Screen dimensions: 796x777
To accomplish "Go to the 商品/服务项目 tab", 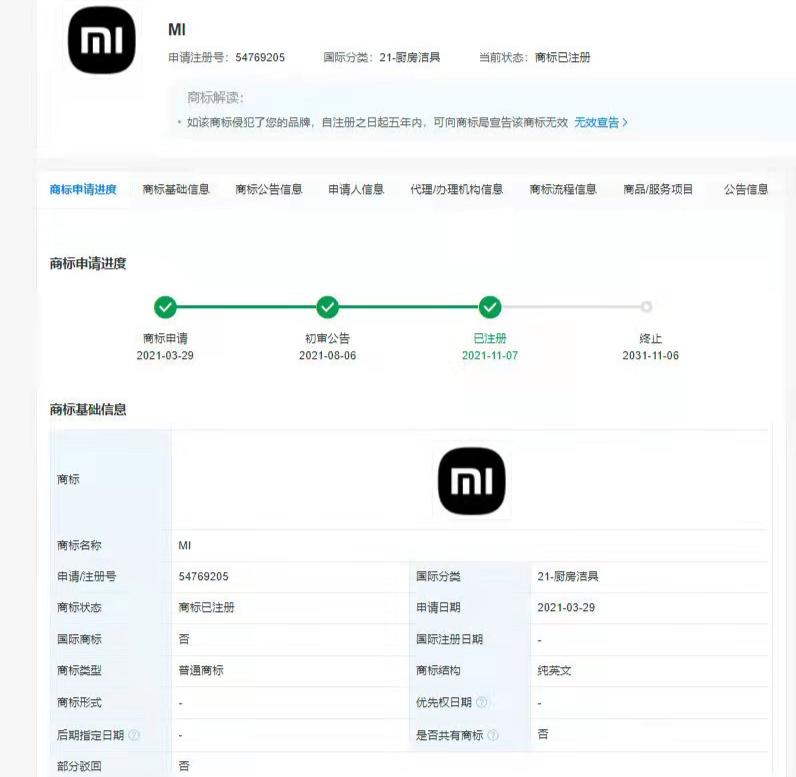I will 658,189.
